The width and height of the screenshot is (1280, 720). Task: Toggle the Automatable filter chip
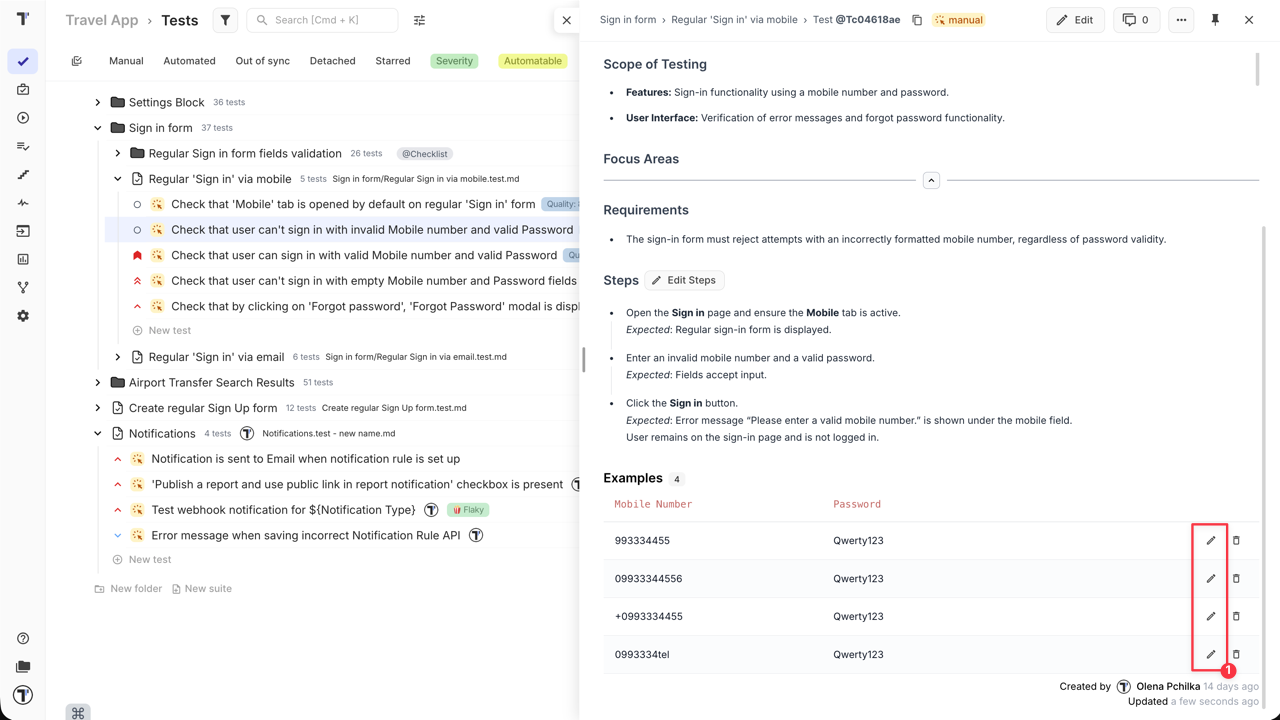point(532,61)
